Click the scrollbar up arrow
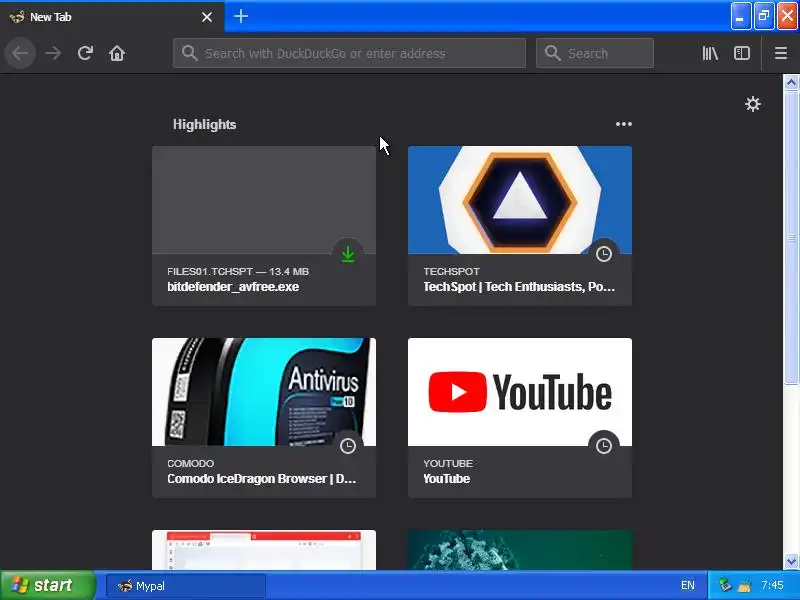 pyautogui.click(x=791, y=83)
